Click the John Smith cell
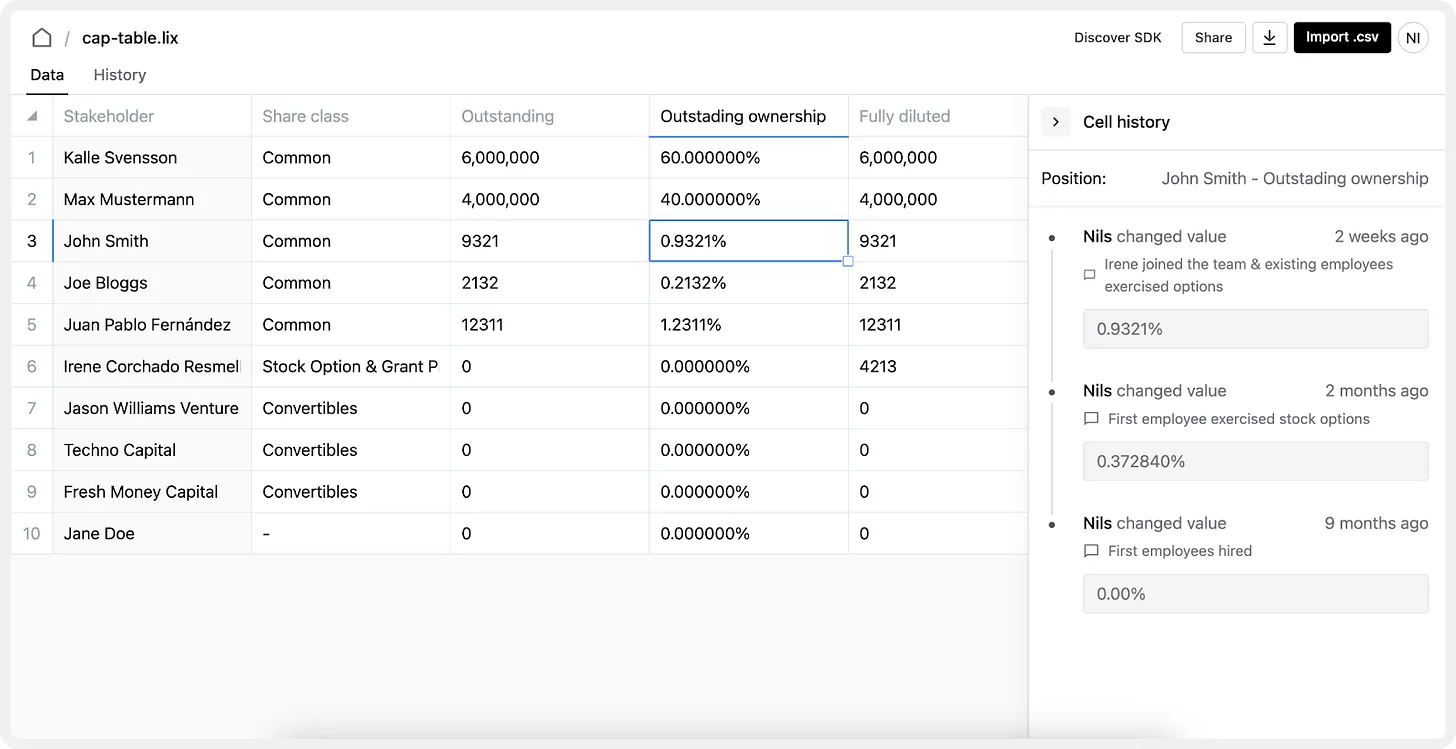Viewport: 1456px width, 749px height. 152,241
